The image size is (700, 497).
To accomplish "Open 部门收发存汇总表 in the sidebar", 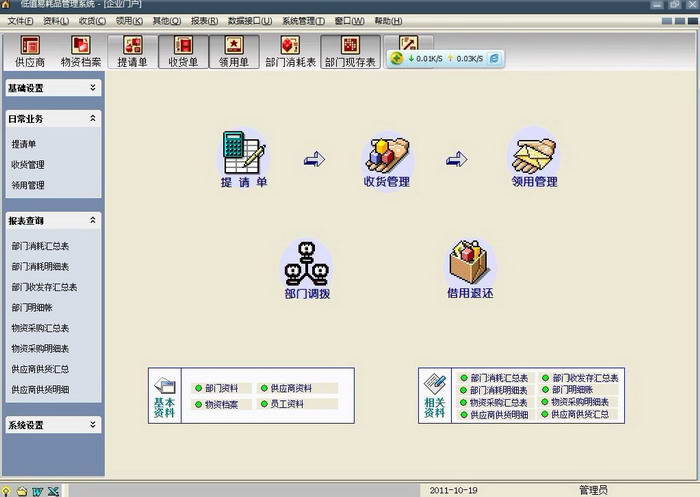I will (44, 287).
